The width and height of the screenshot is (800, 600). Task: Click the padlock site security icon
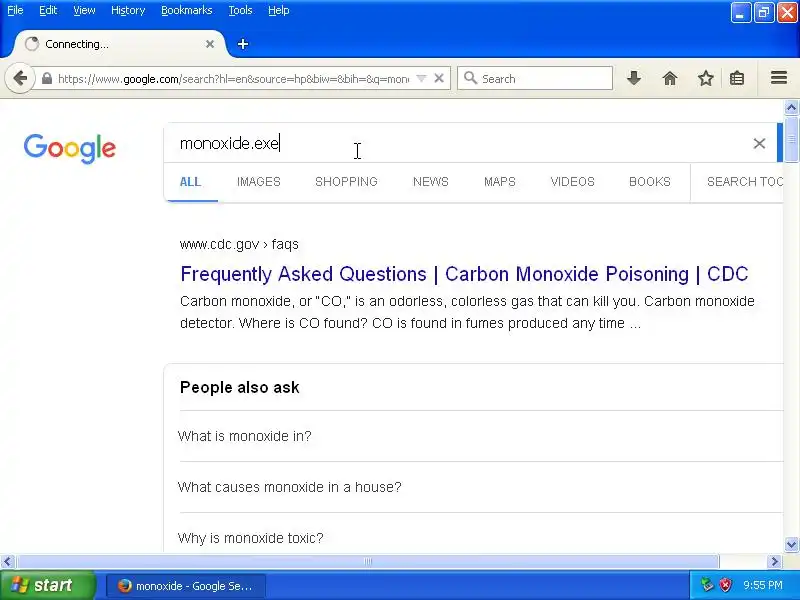46,79
